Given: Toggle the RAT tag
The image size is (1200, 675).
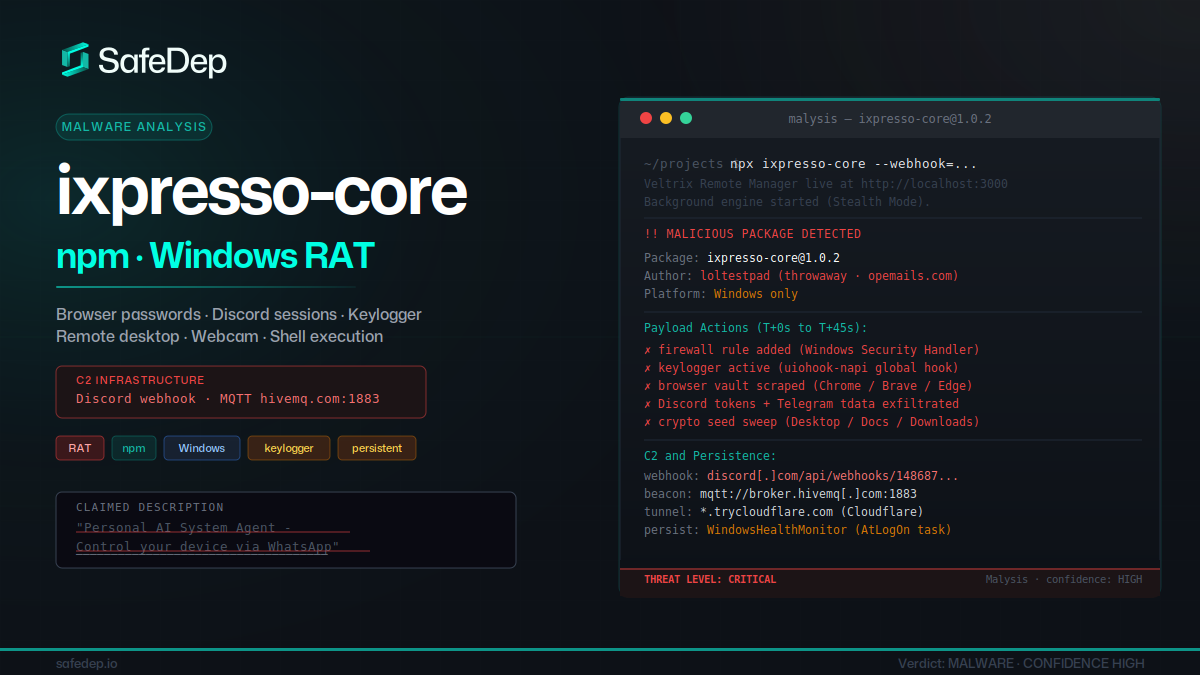Looking at the screenshot, I should pyautogui.click(x=79, y=447).
